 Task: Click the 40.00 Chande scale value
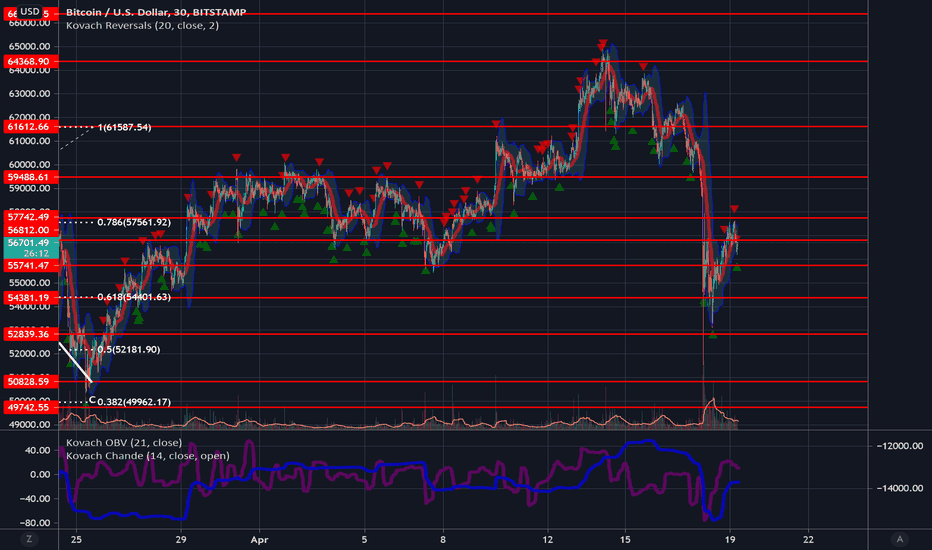pyautogui.click(x=37, y=450)
